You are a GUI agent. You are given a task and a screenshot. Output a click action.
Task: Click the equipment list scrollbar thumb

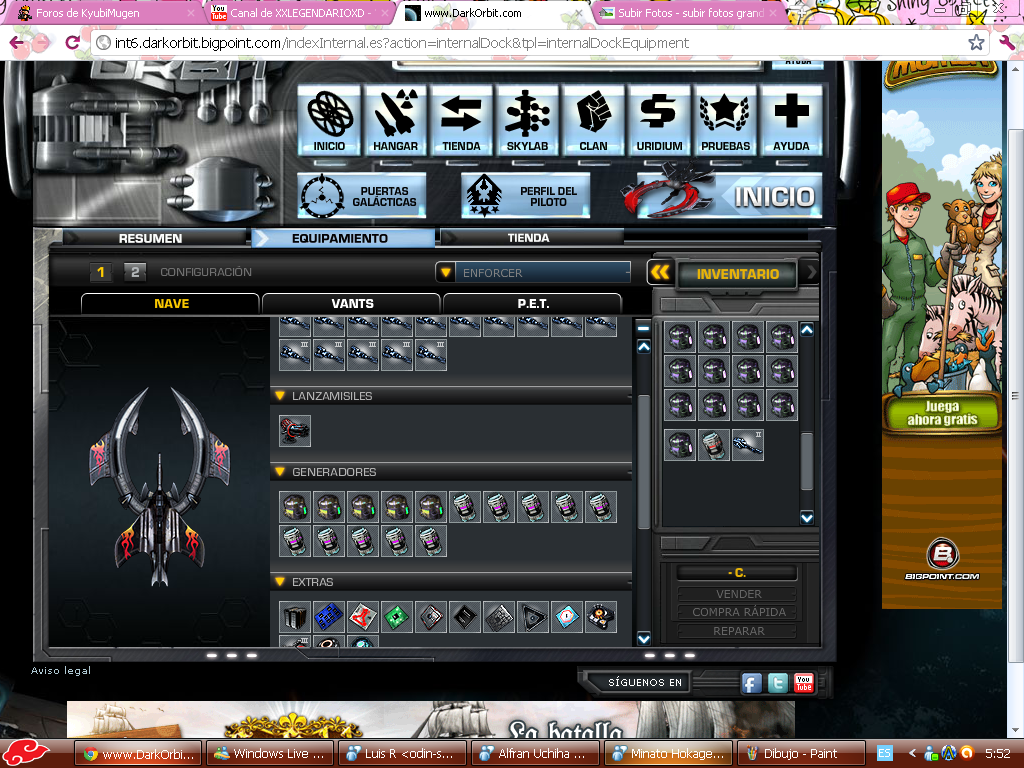(644, 461)
